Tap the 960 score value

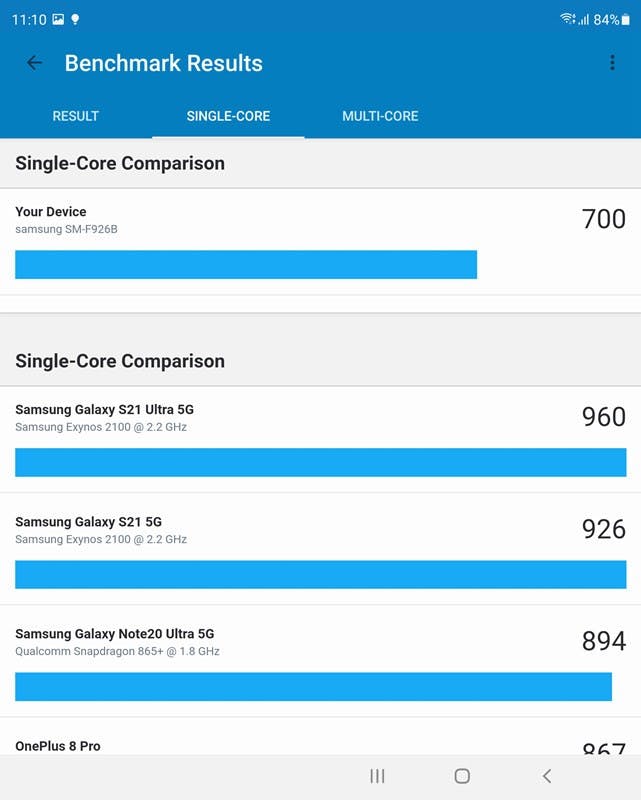point(603,417)
